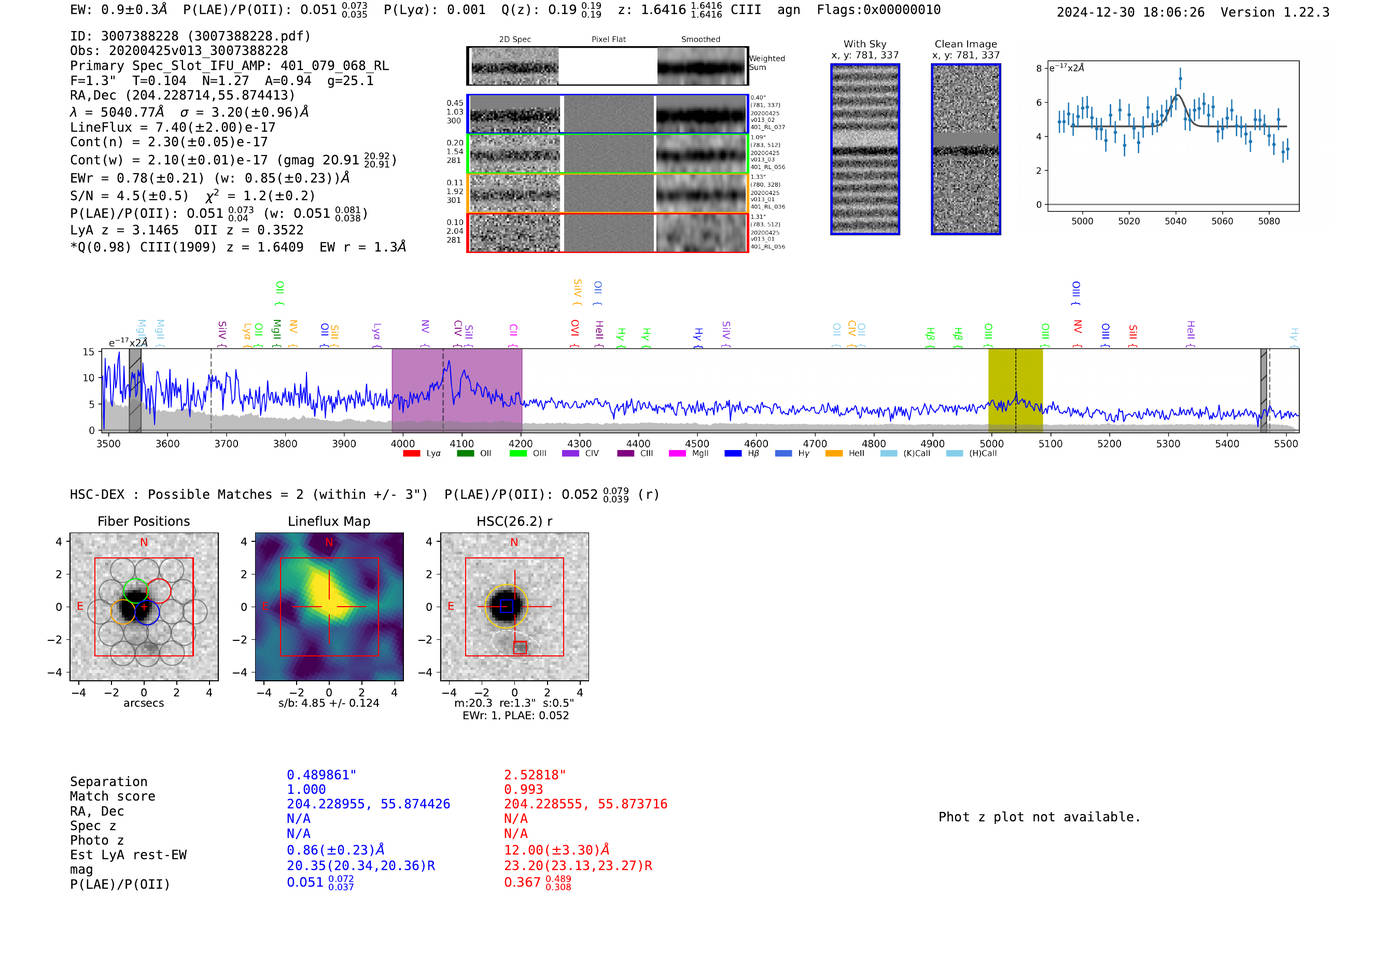
Task: Click the *Q(0.98) CIII(1909) z = 1.6409 line
Action: [238, 247]
